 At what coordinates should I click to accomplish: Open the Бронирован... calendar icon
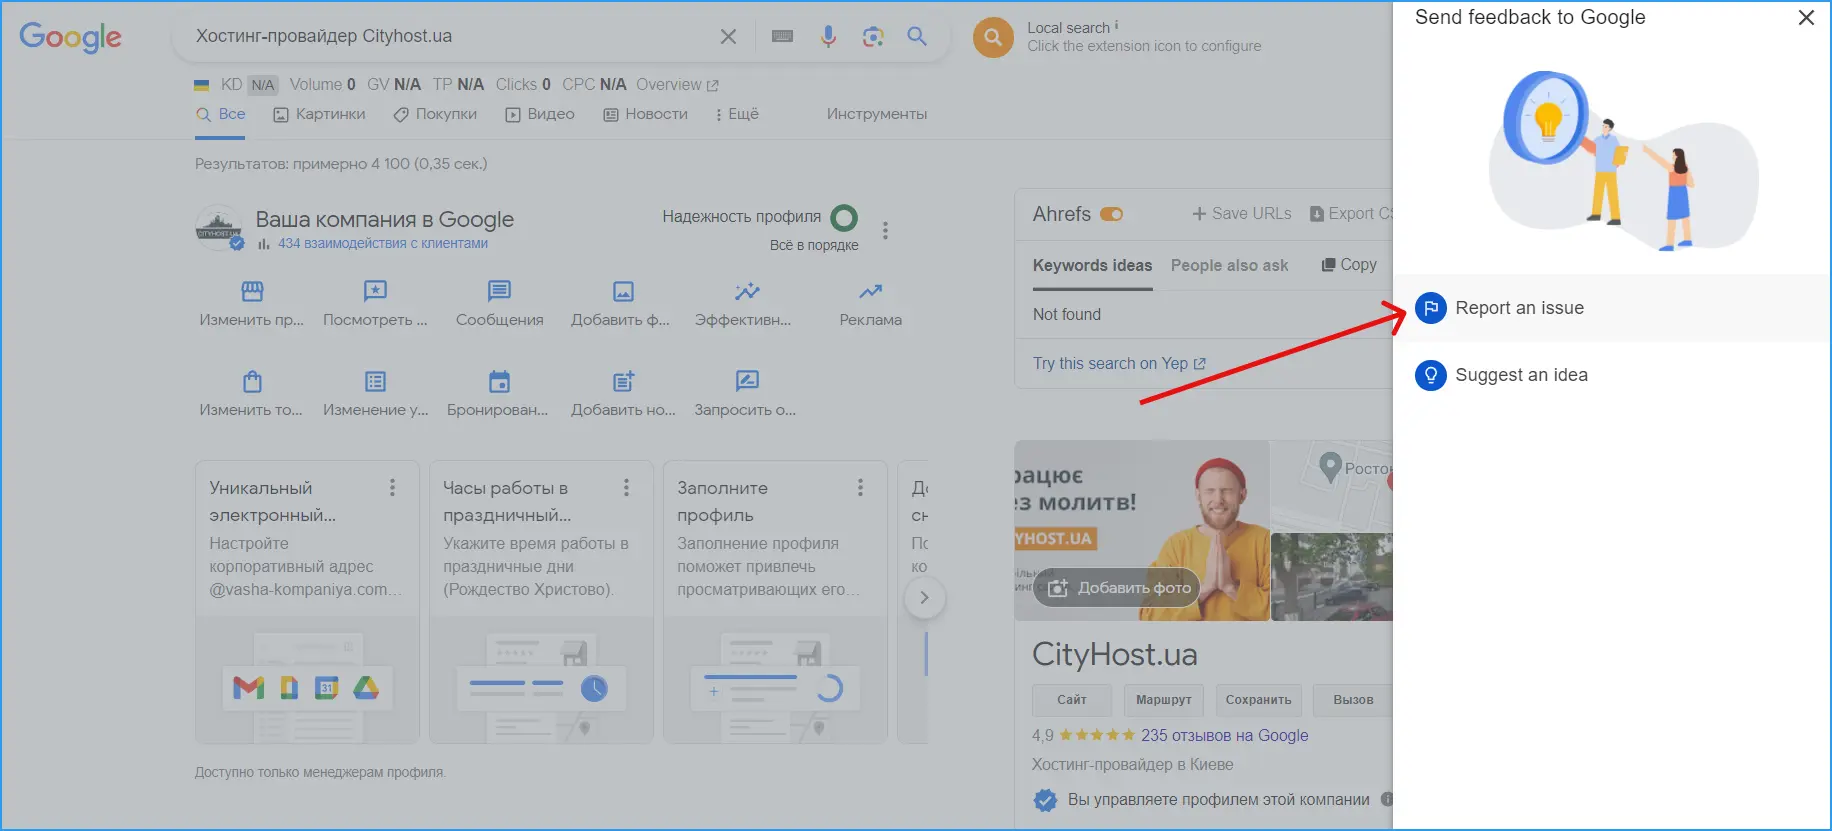point(499,381)
